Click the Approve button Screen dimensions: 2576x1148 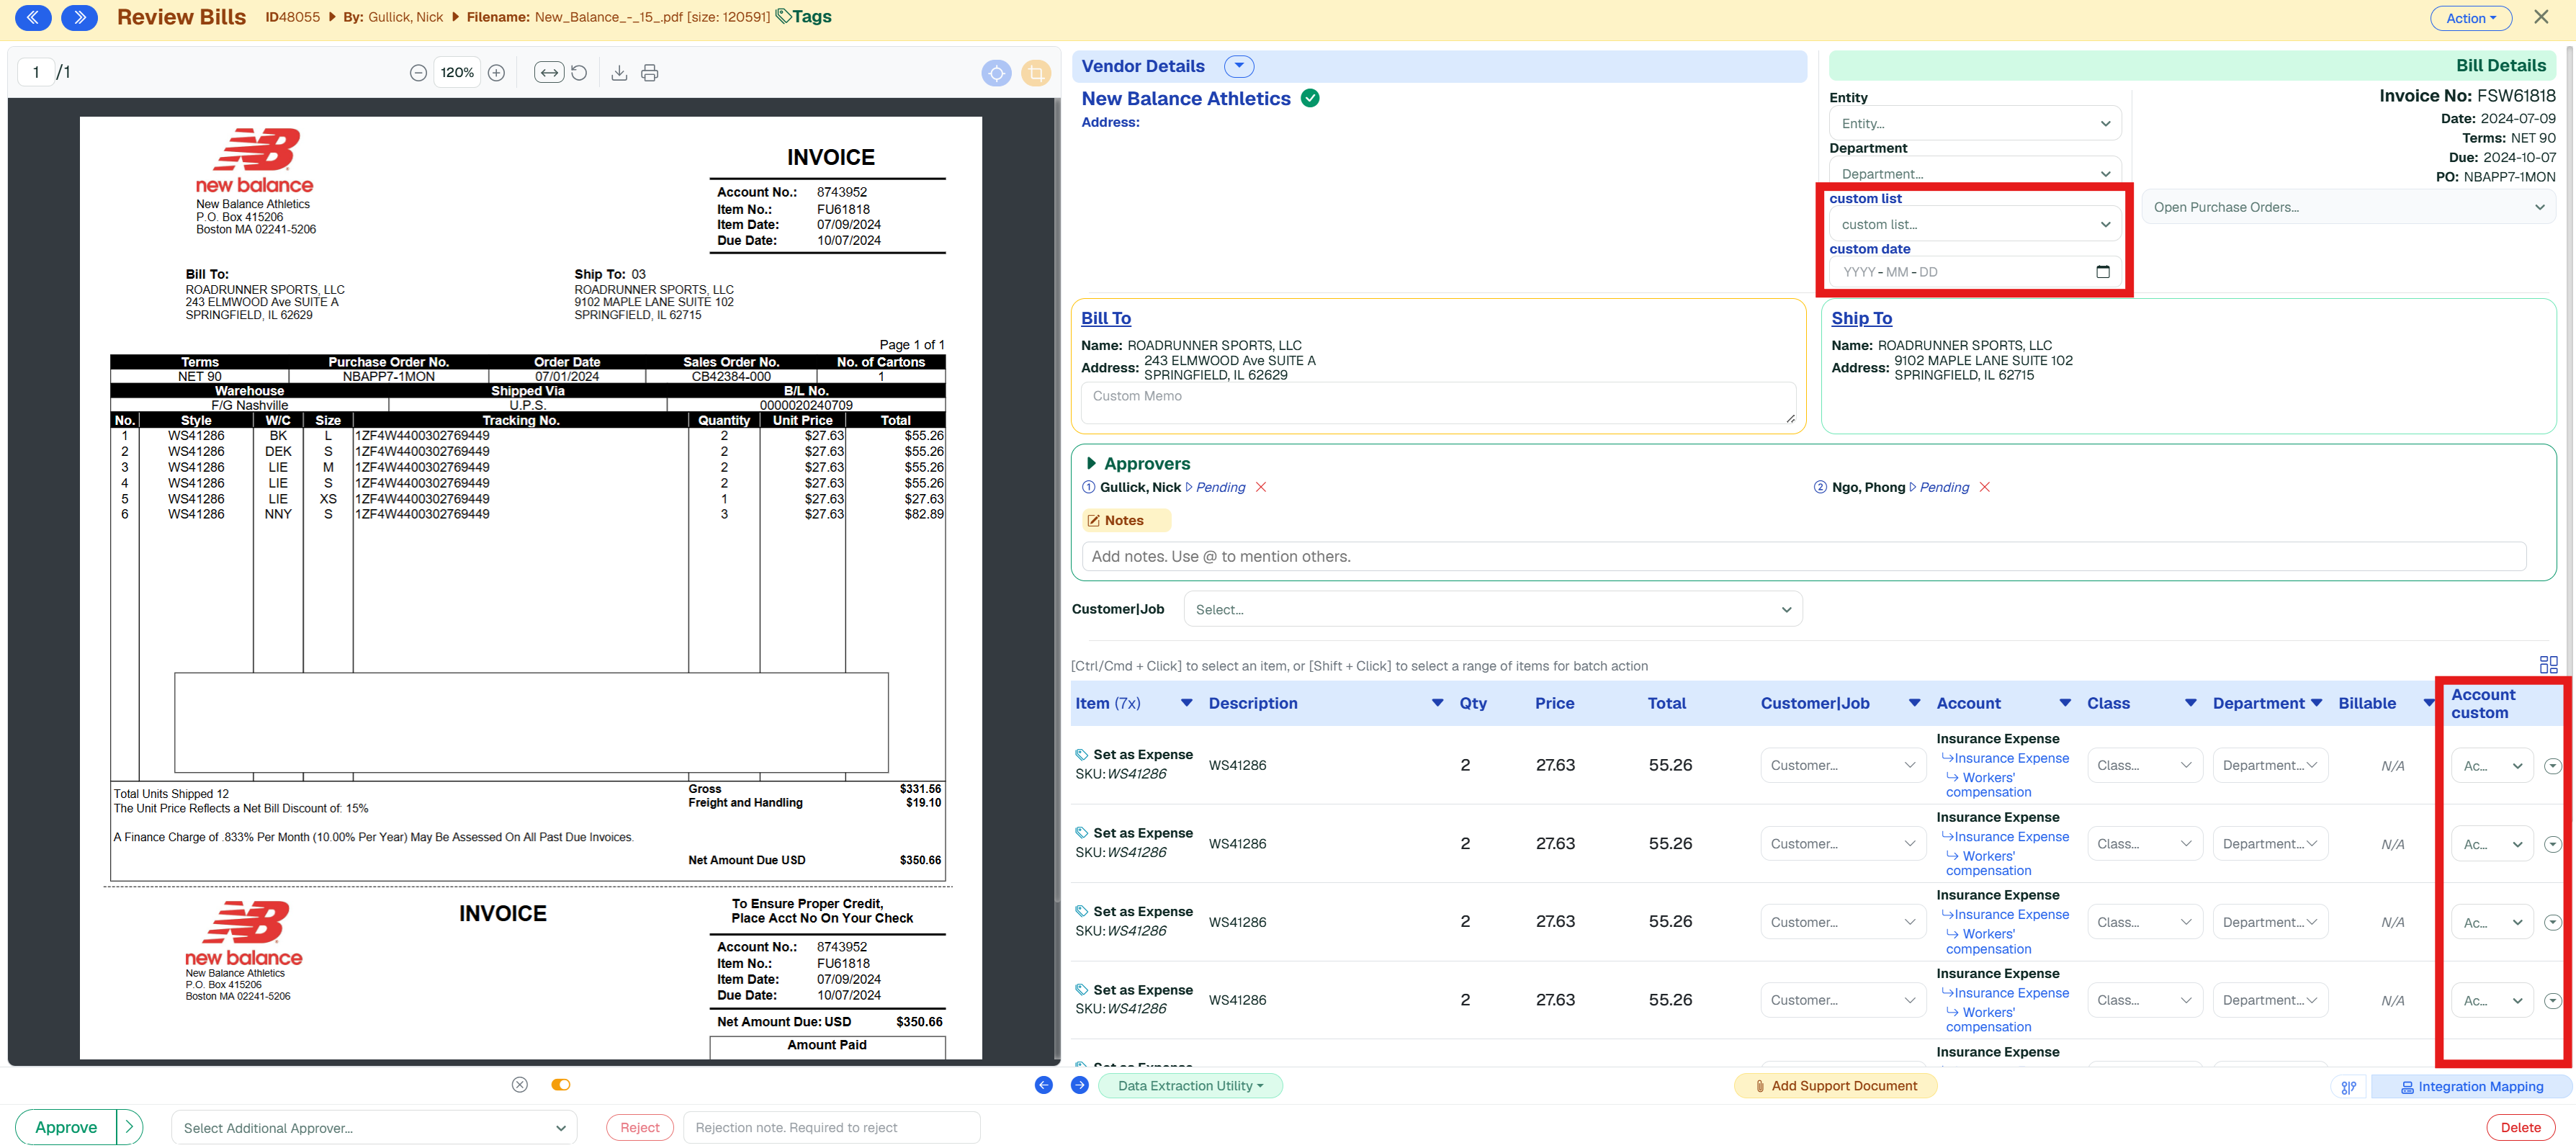pyautogui.click(x=66, y=1128)
